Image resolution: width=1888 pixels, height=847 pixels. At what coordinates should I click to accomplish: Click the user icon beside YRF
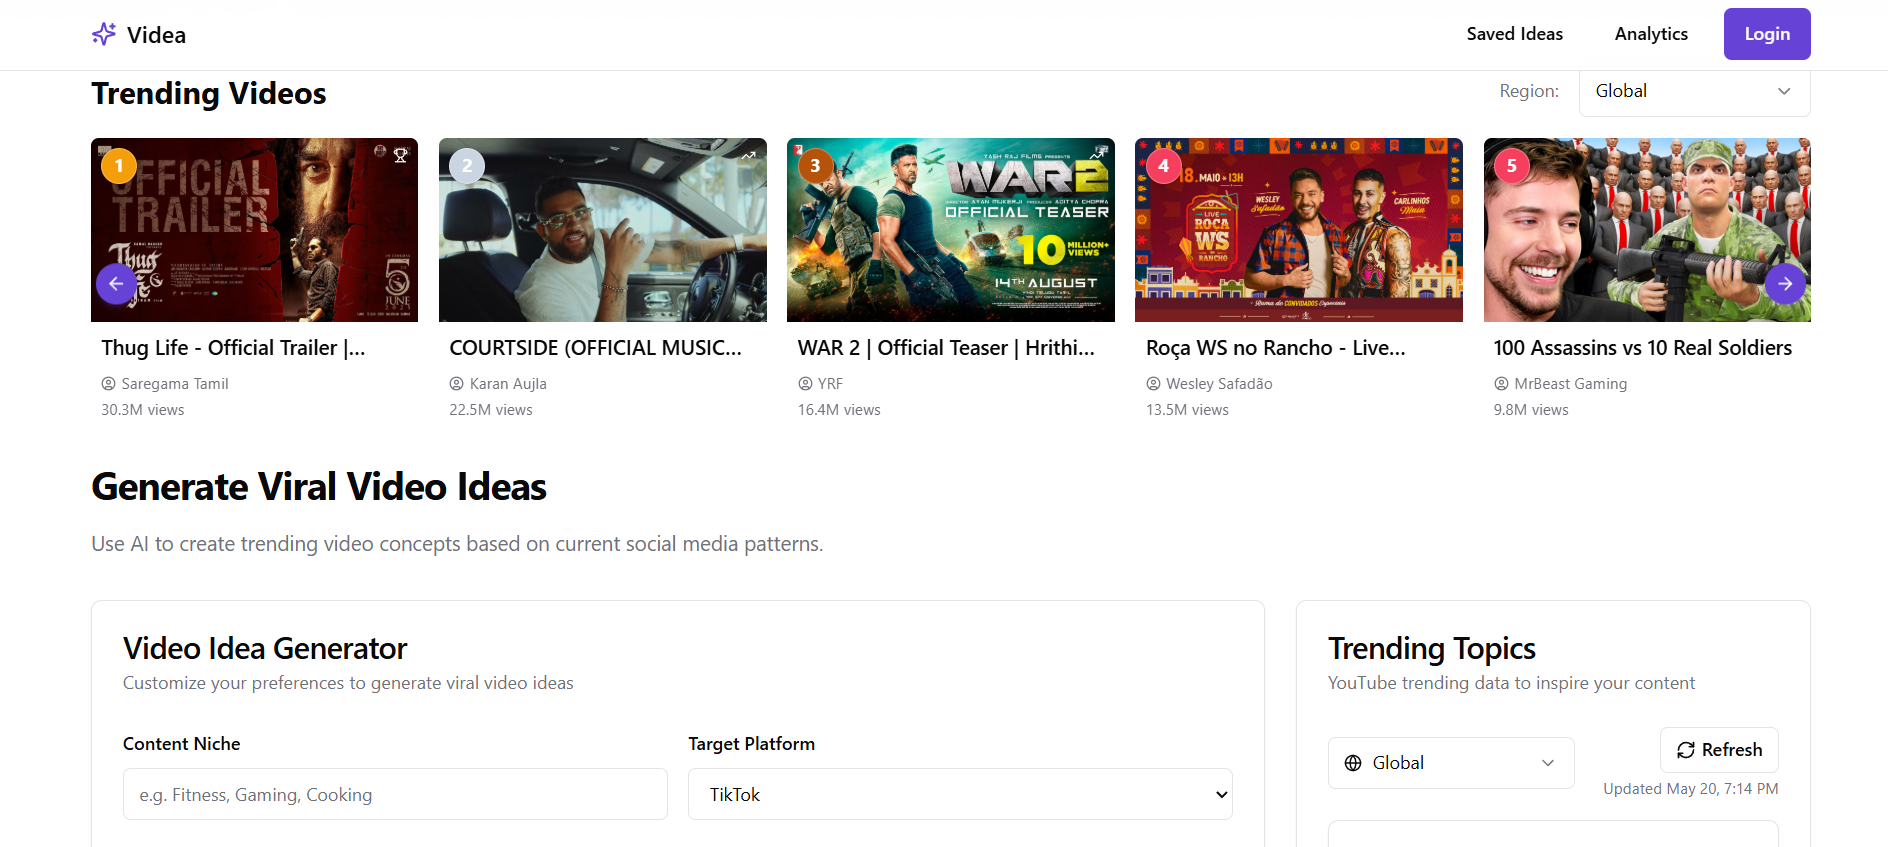(805, 384)
